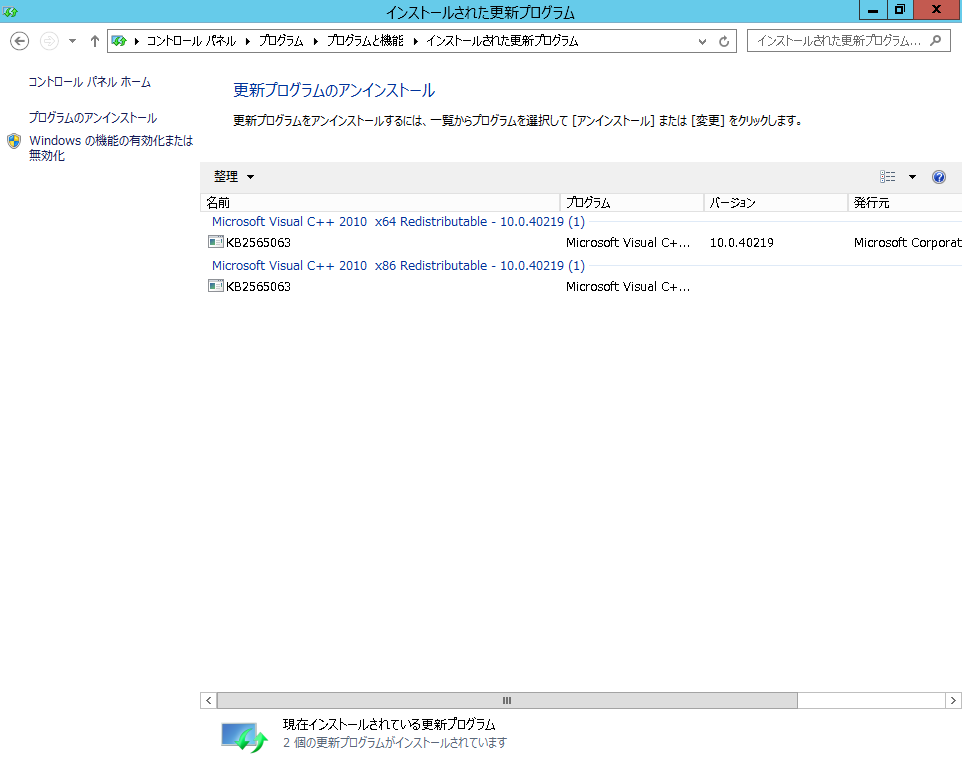Restore down the window

(x=899, y=10)
